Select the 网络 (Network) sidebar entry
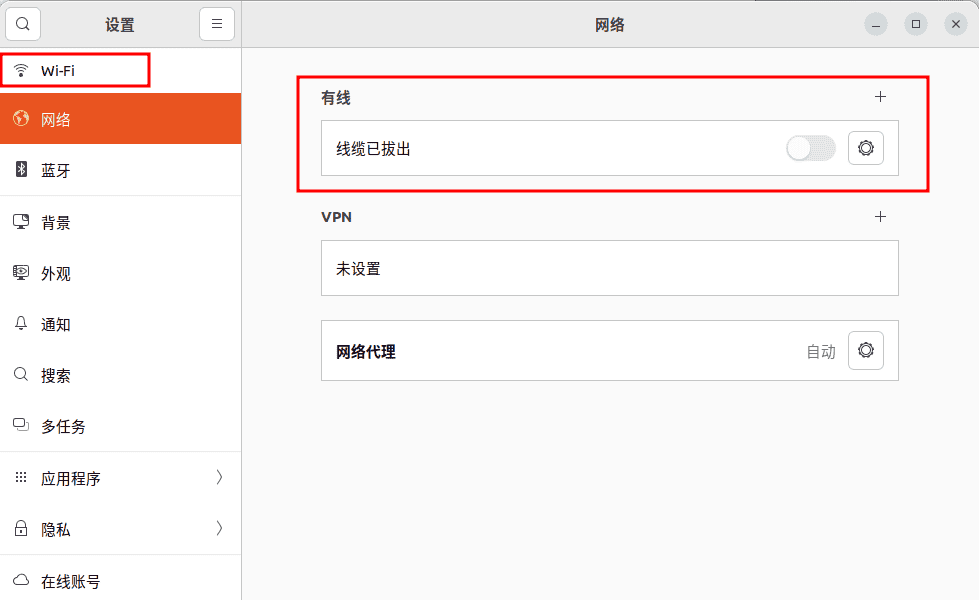This screenshot has height=600, width=979. (60, 118)
